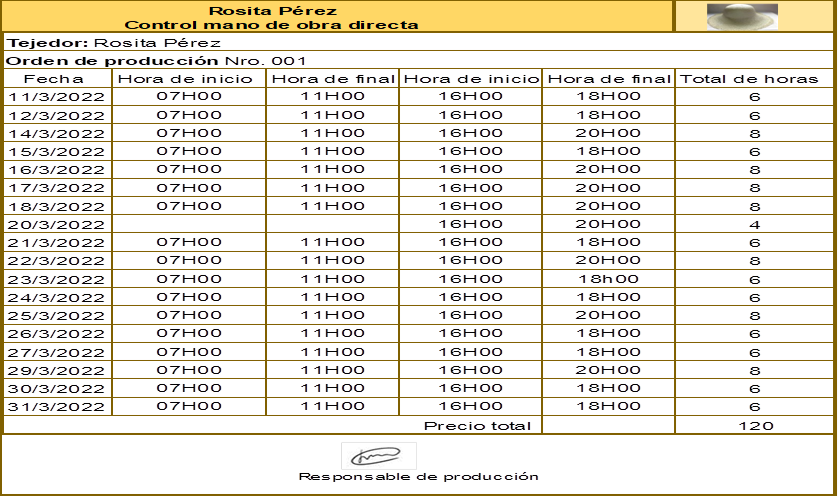838x497 pixels.
Task: Click the date cell 25/3/2022
Action: coord(58,315)
